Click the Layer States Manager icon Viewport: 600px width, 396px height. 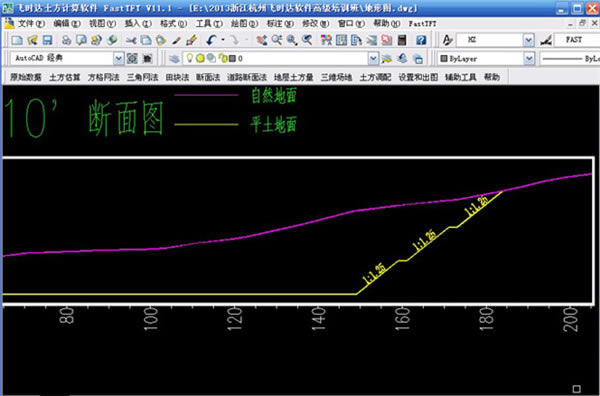pyautogui.click(x=418, y=58)
